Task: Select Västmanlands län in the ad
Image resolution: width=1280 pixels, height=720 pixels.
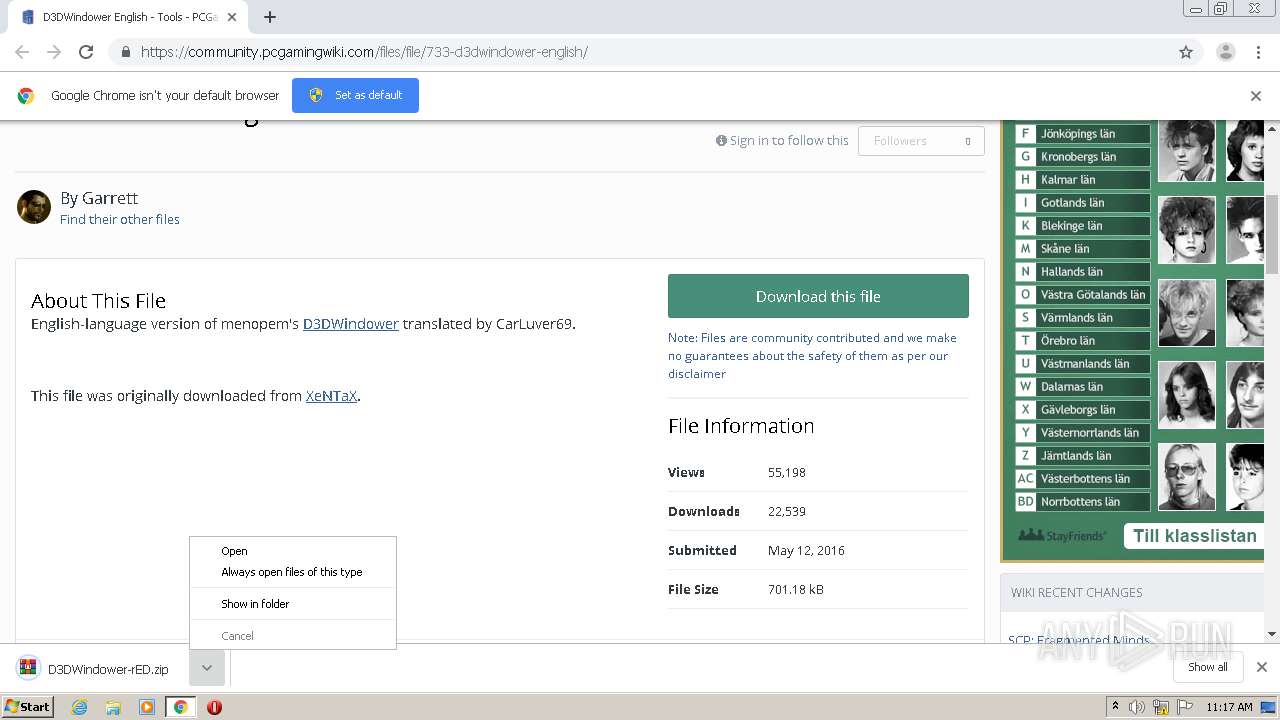Action: (1083, 364)
